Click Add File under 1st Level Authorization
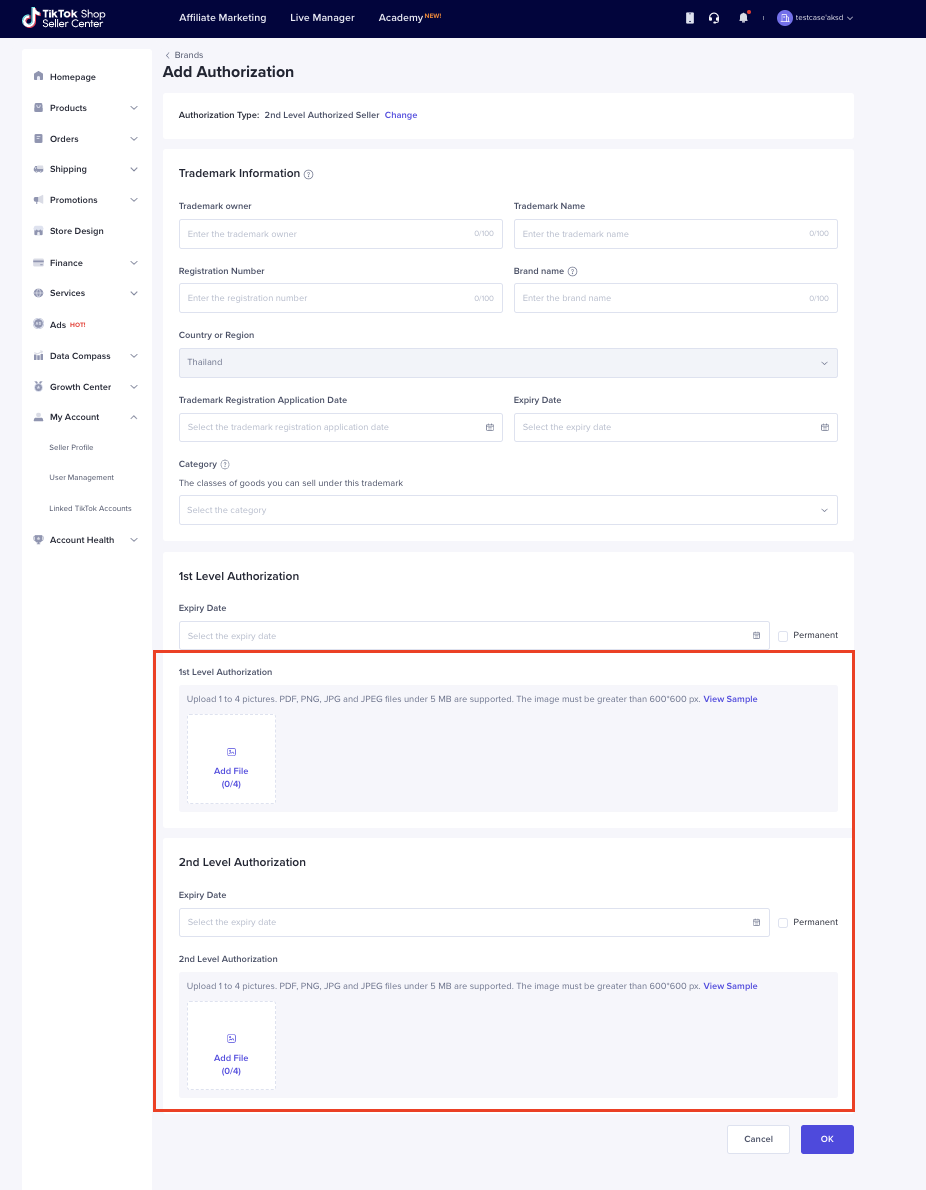The image size is (926, 1190). click(231, 759)
